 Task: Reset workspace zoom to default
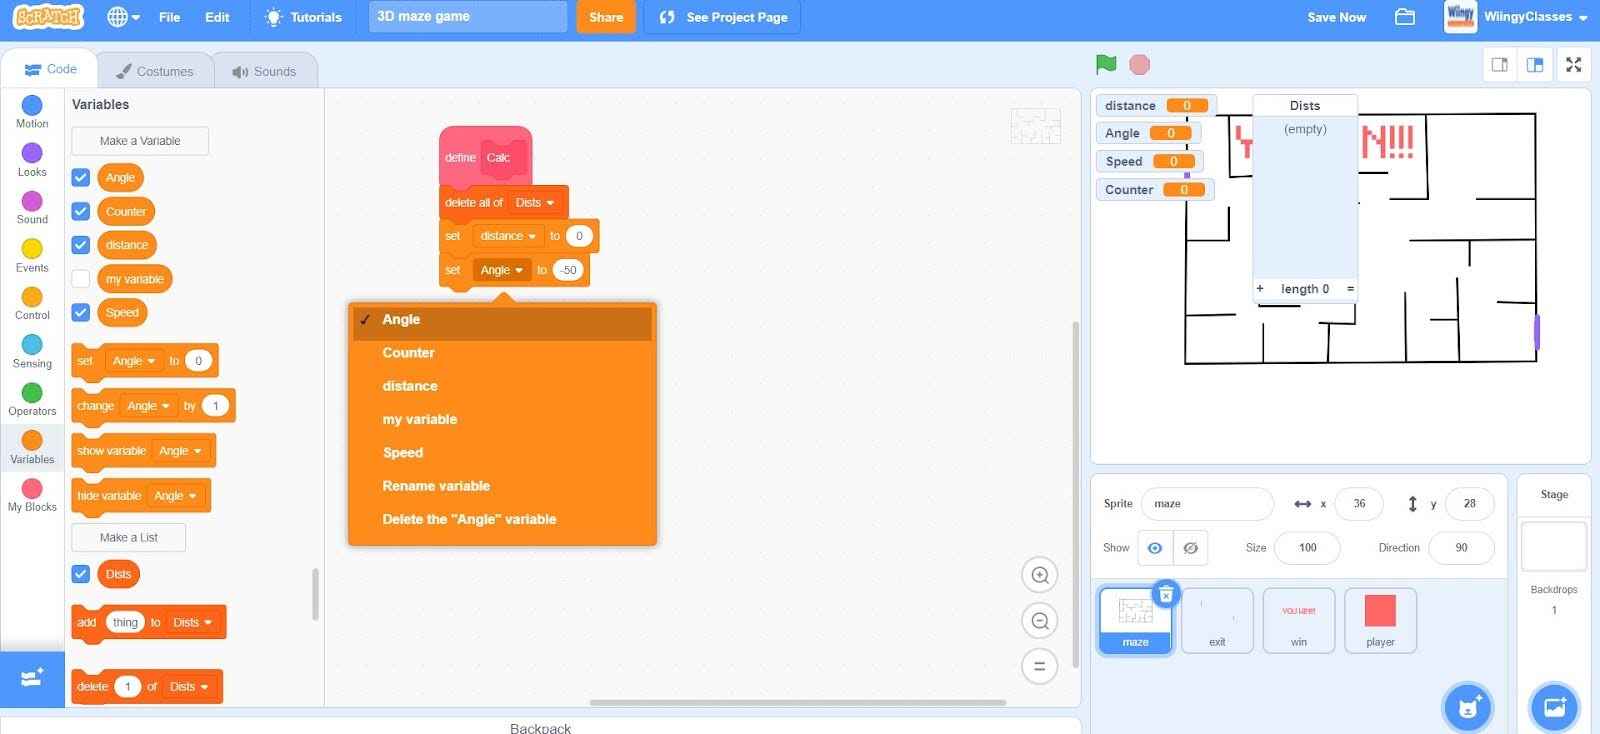(x=1040, y=666)
